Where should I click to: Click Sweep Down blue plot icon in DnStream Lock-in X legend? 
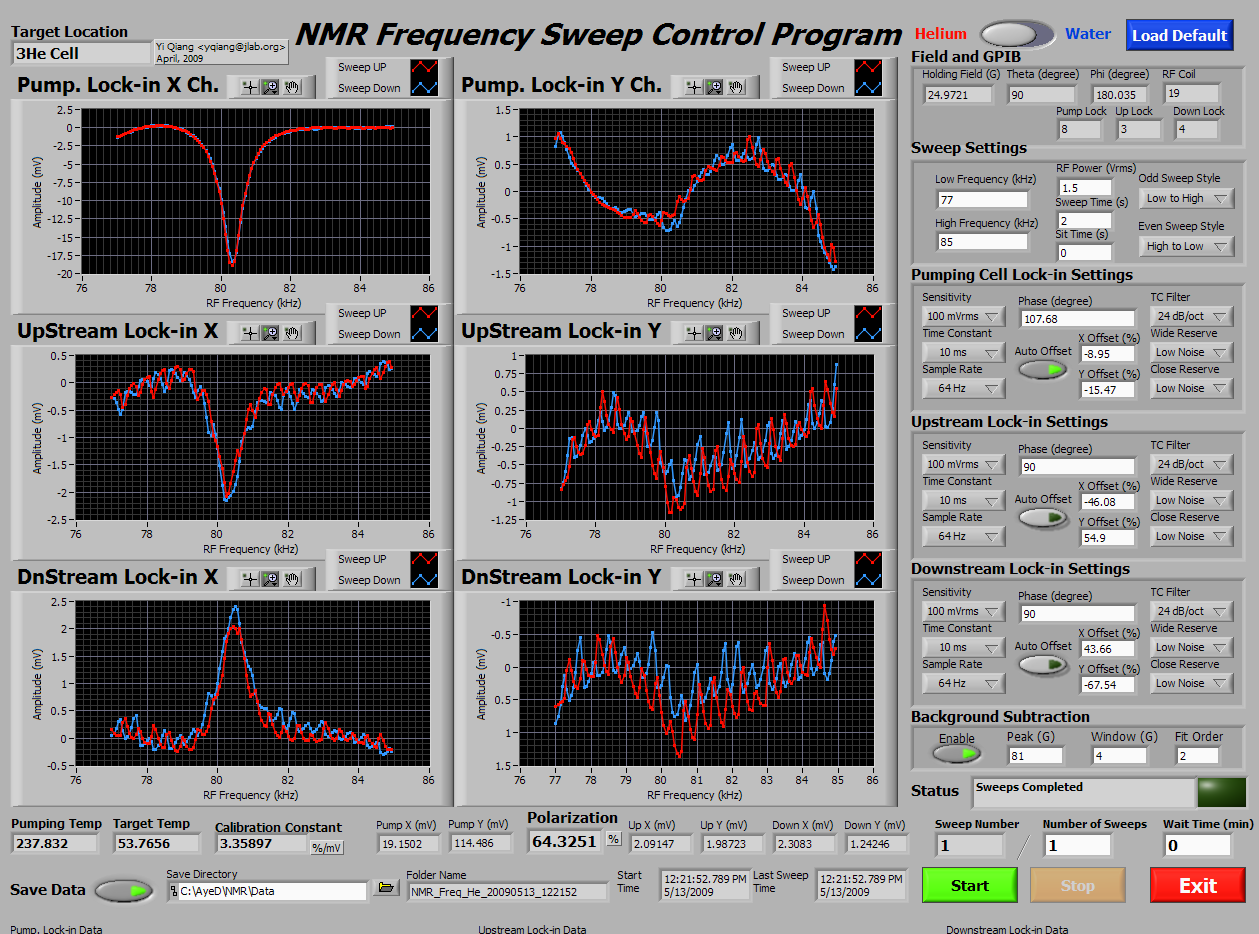(422, 579)
